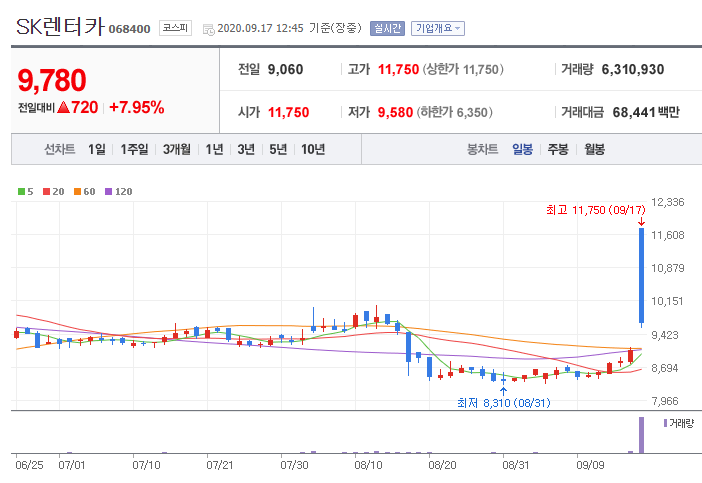
Task: Click the 코스피 market badge
Action: 175,28
